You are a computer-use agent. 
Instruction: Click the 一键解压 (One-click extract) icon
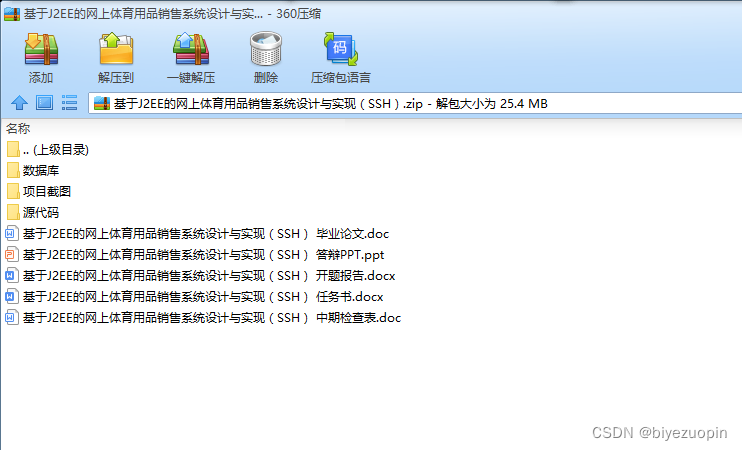coord(191,49)
